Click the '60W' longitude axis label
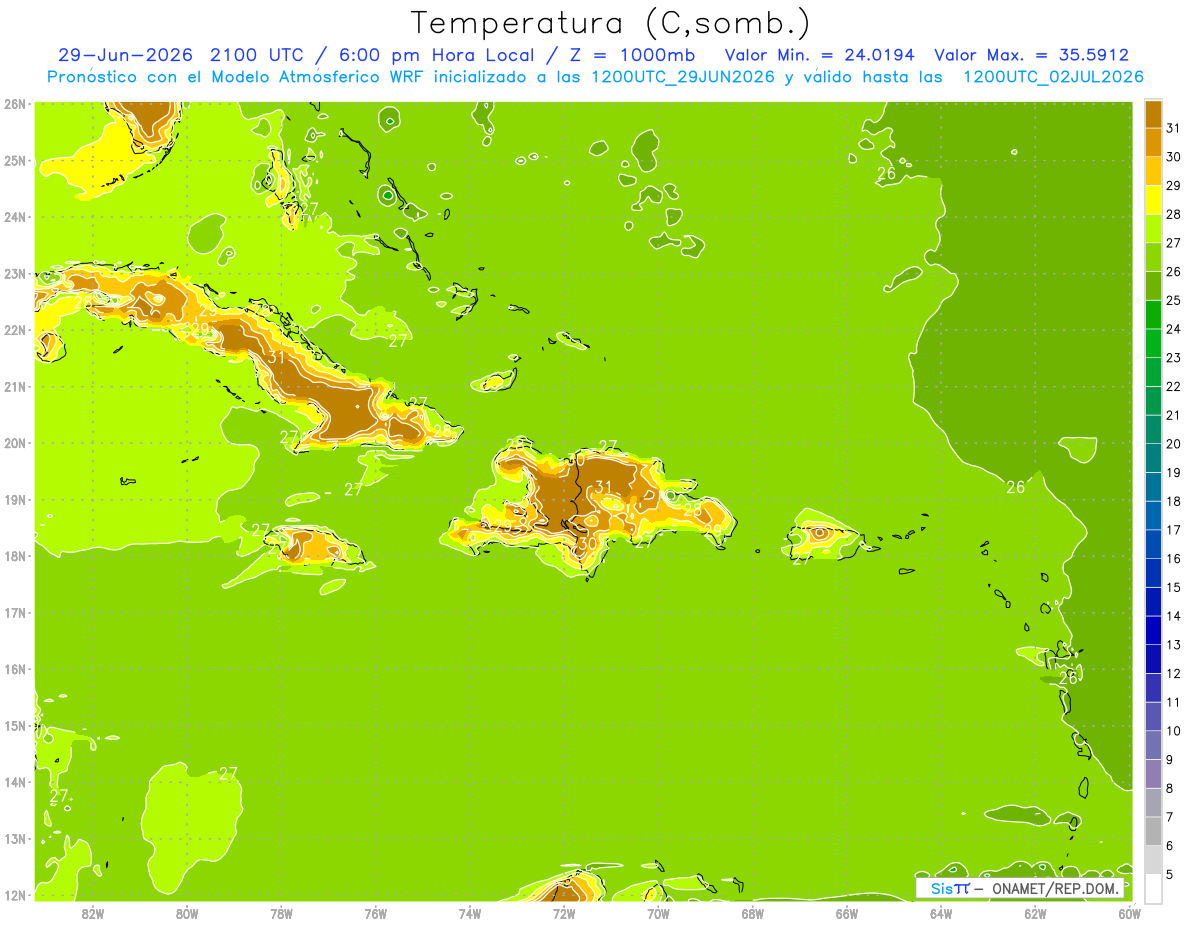The width and height of the screenshot is (1200, 927). (x=1129, y=913)
